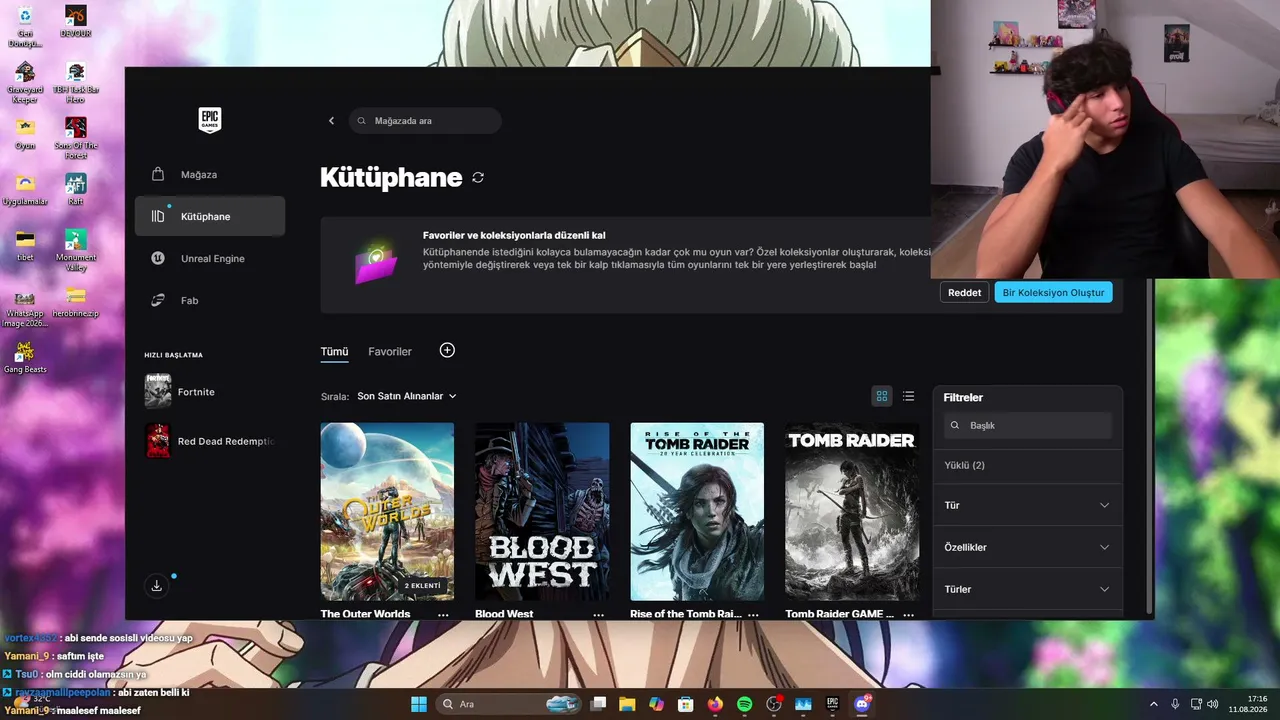Open more options for Tomb Raider GAME

pyautogui.click(x=908, y=614)
